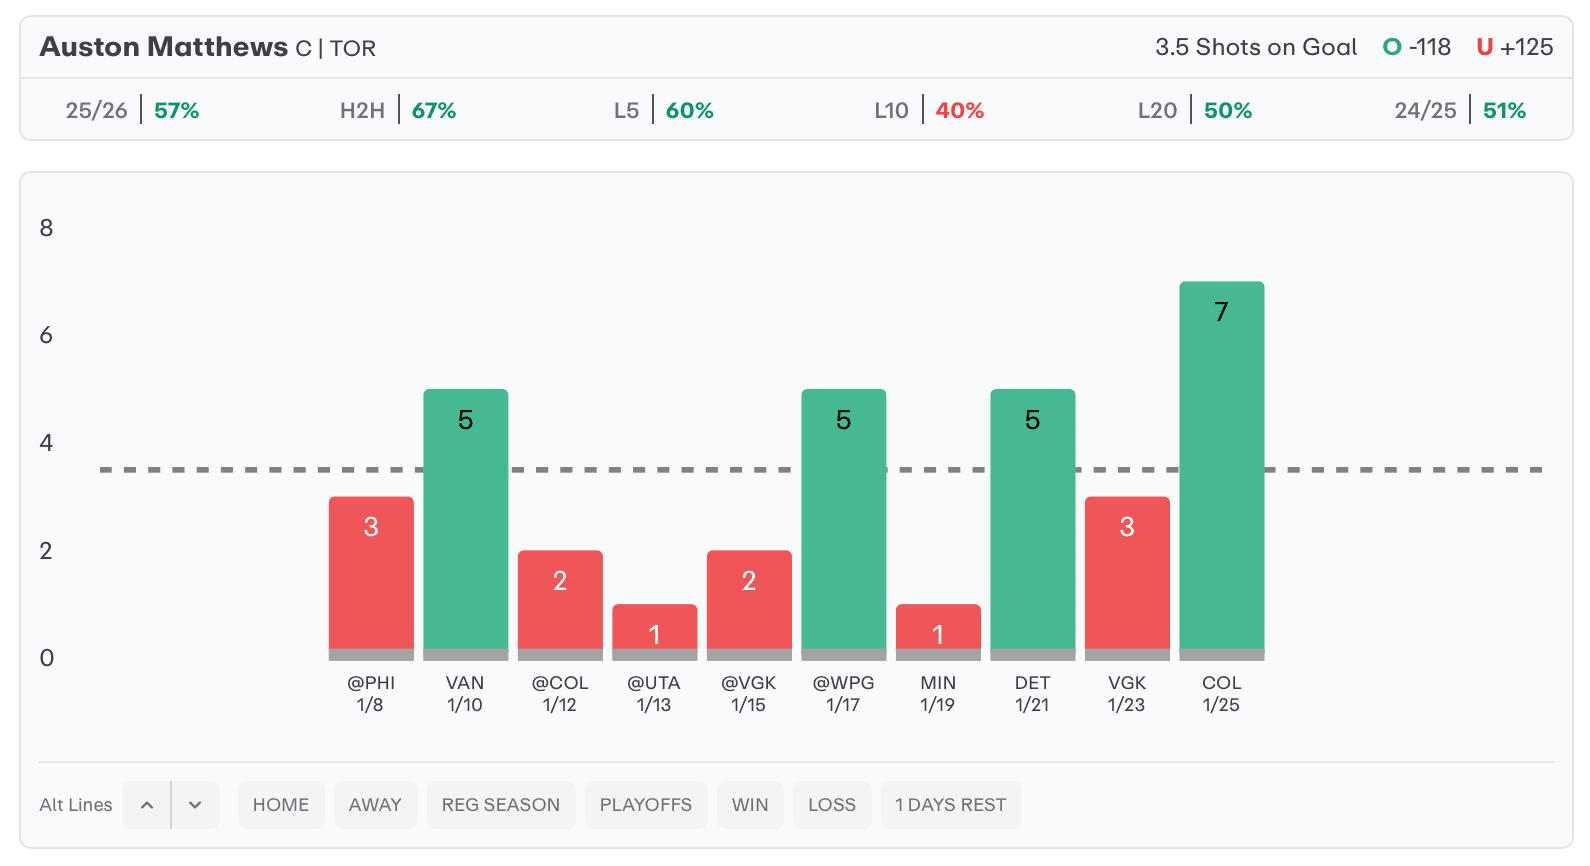Click the Alt Lines down chevron
The image size is (1590, 866).
tap(195, 805)
